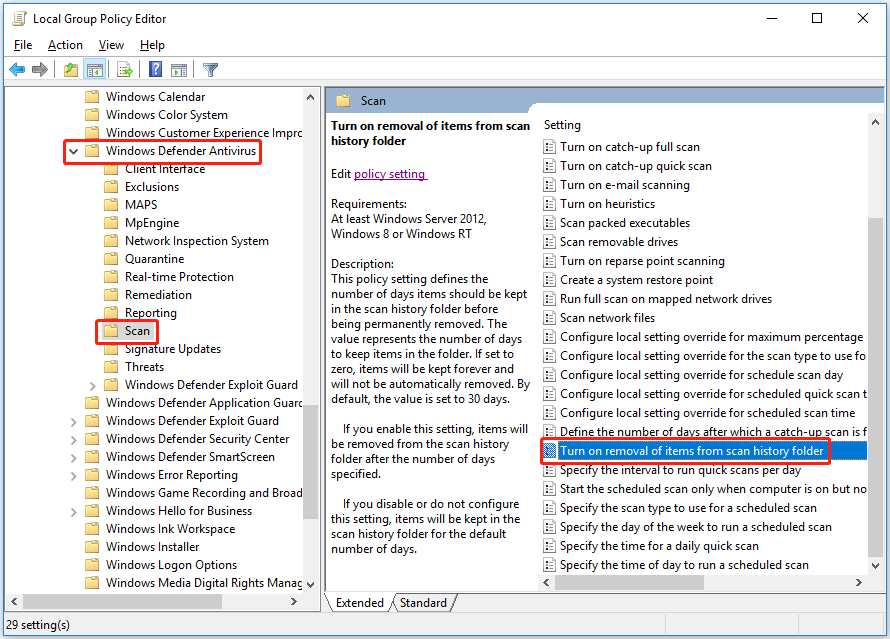Select Signature Updates tree folder

pyautogui.click(x=173, y=349)
